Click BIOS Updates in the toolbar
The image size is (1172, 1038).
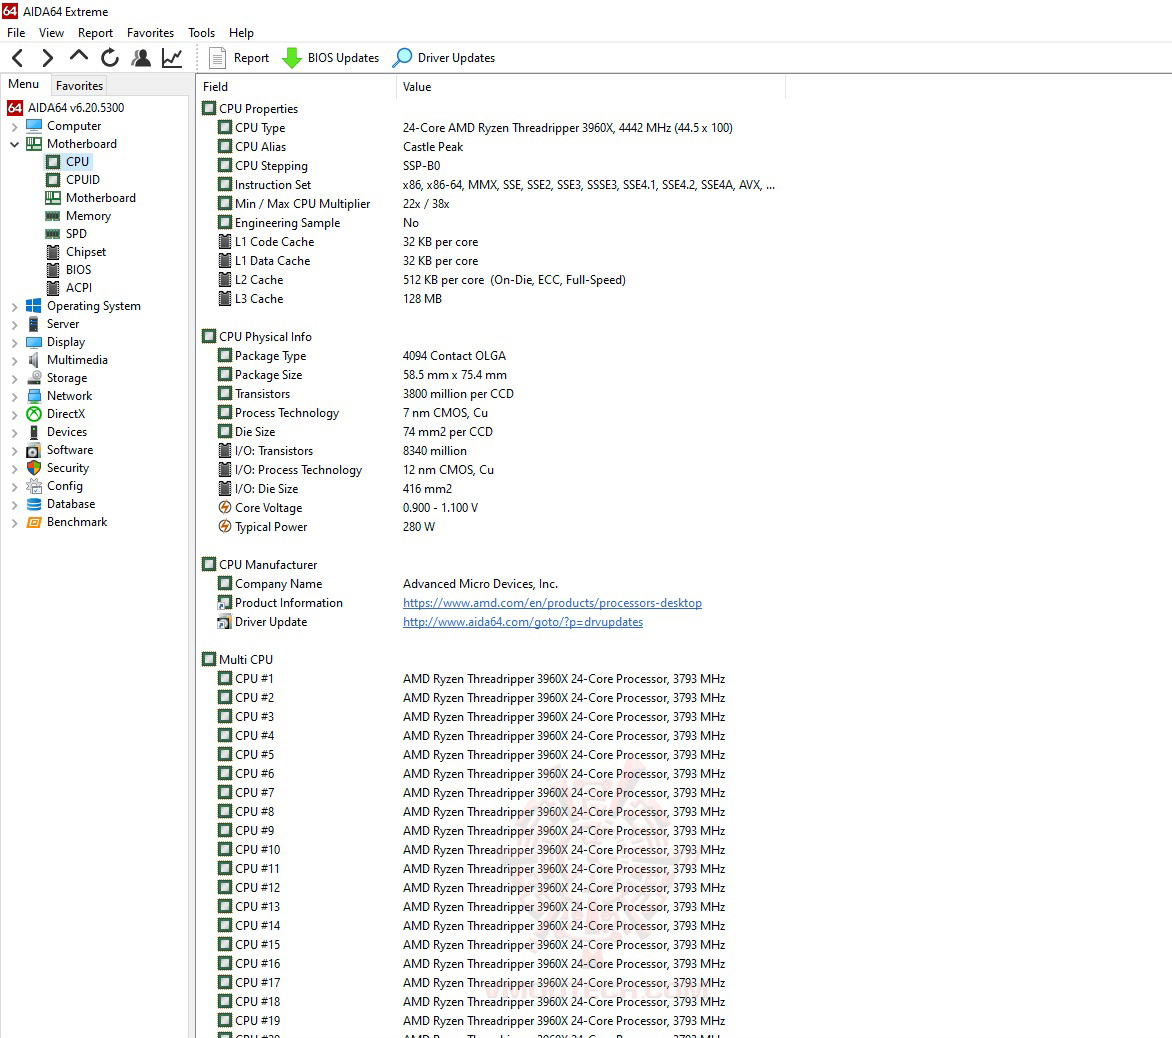click(330, 58)
